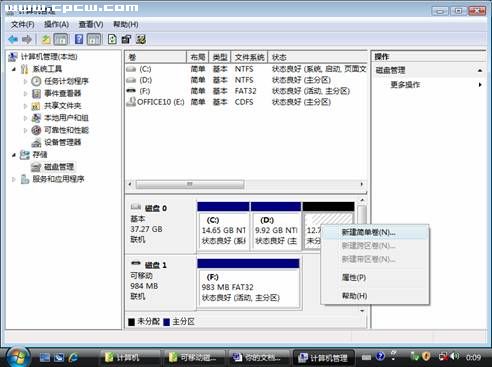
Task: Select 本地用户和组 in the tree
Action: point(66,118)
